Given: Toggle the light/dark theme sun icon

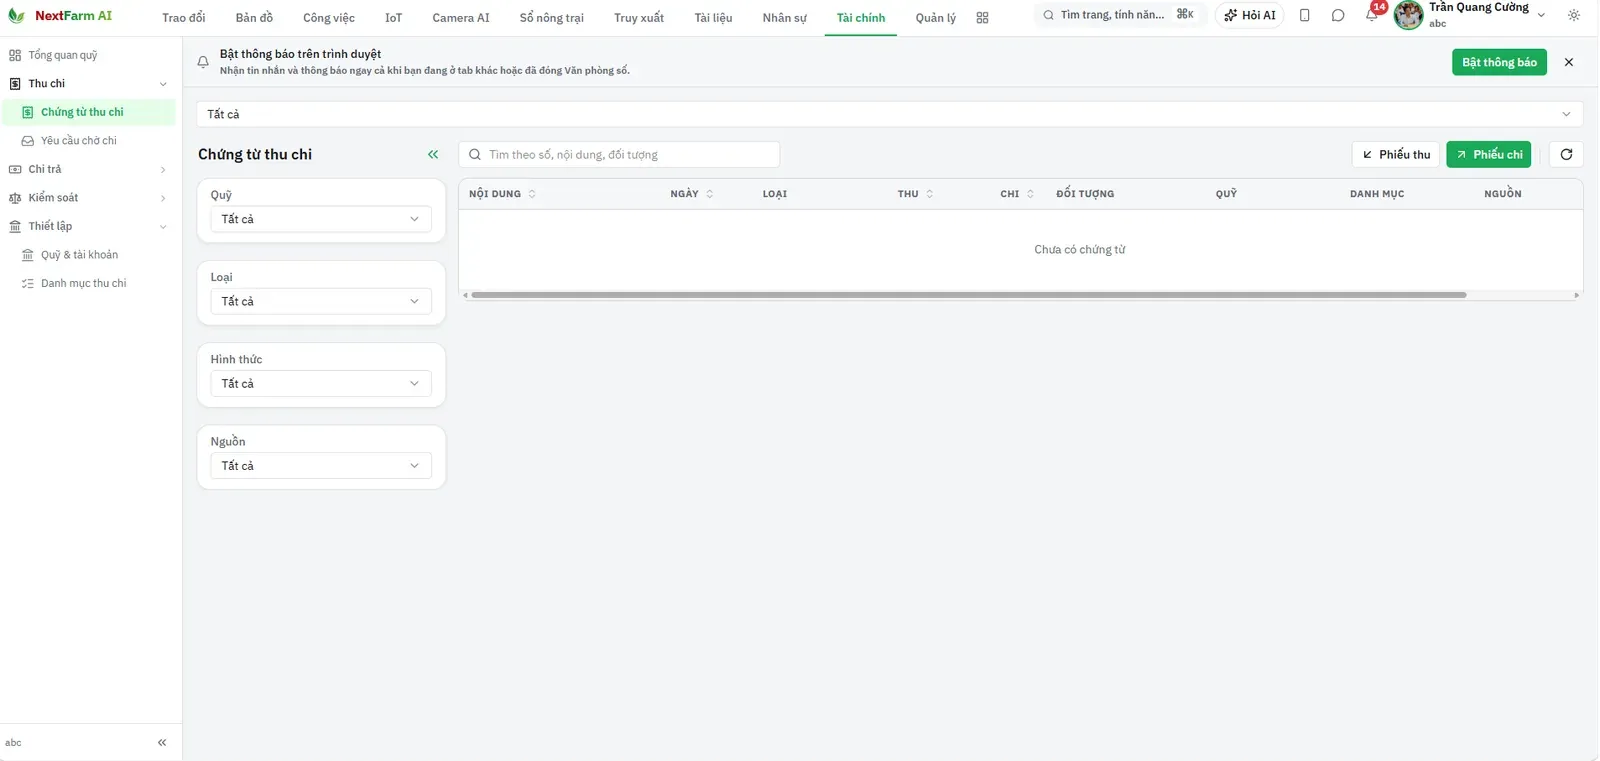Looking at the screenshot, I should [x=1573, y=16].
